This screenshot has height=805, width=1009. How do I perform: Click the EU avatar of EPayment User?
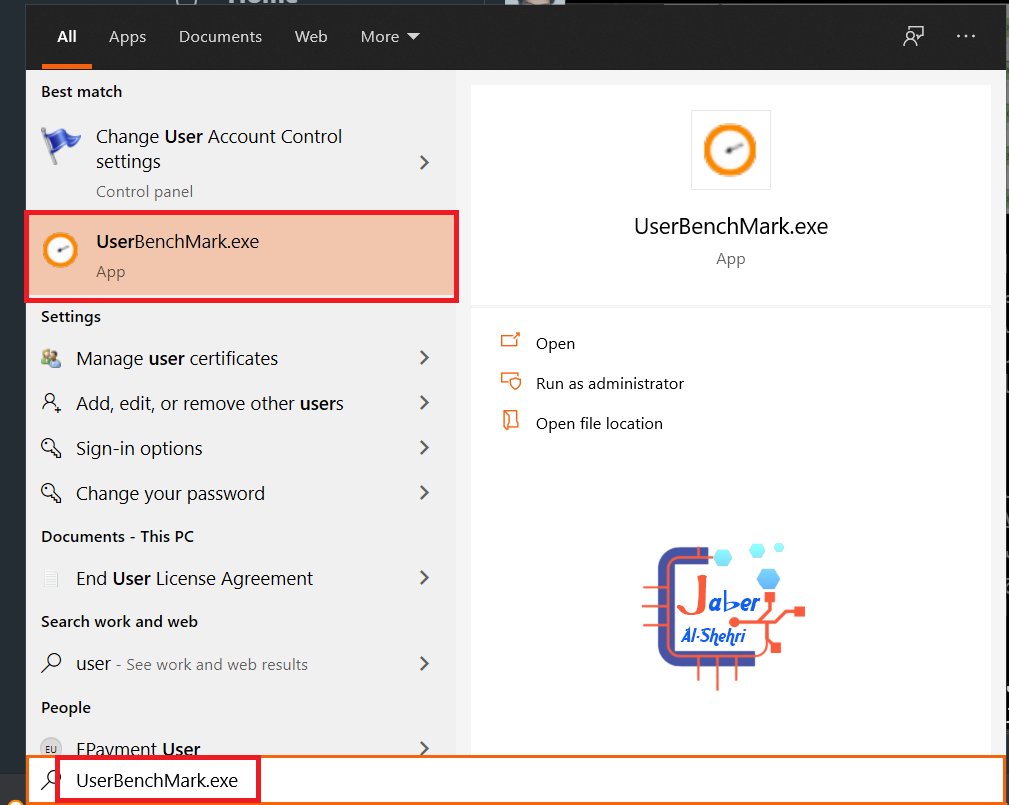point(51,748)
